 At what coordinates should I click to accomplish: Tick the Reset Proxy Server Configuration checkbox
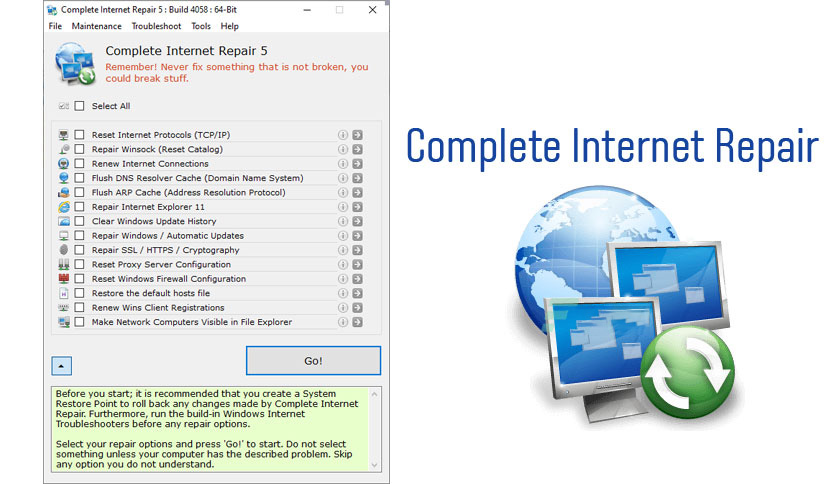(x=79, y=265)
